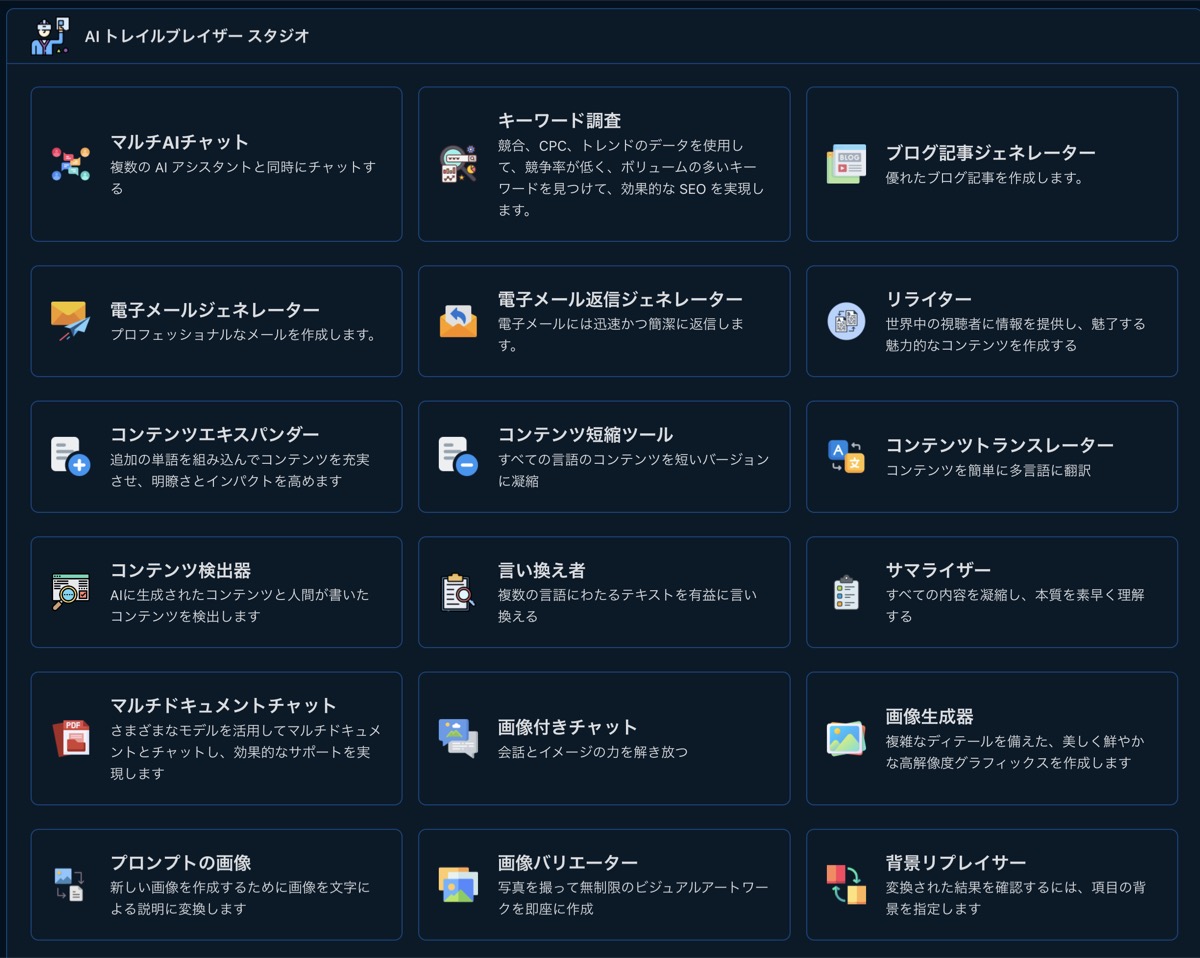Click the リライター round icon
The image size is (1200, 958).
click(846, 321)
